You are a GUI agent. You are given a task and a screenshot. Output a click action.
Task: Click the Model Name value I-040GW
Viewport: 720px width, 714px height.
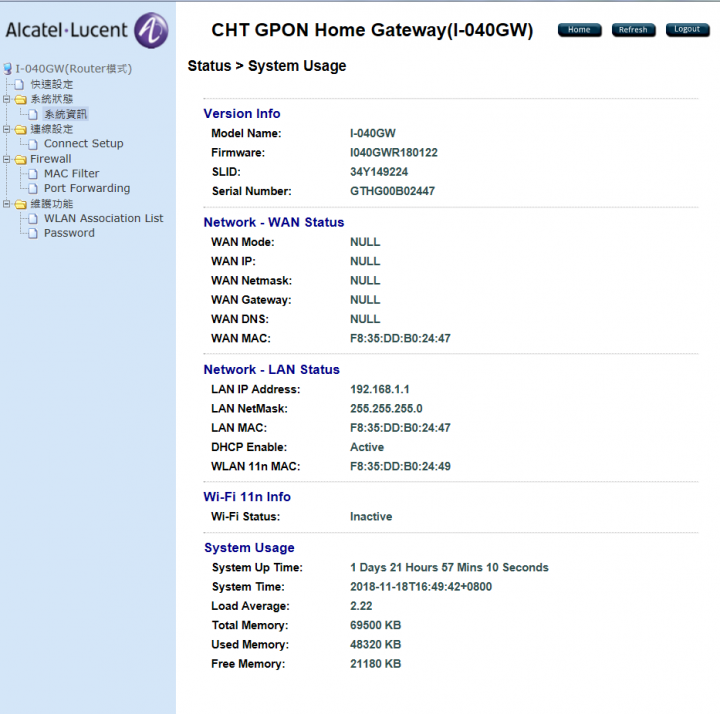372,133
